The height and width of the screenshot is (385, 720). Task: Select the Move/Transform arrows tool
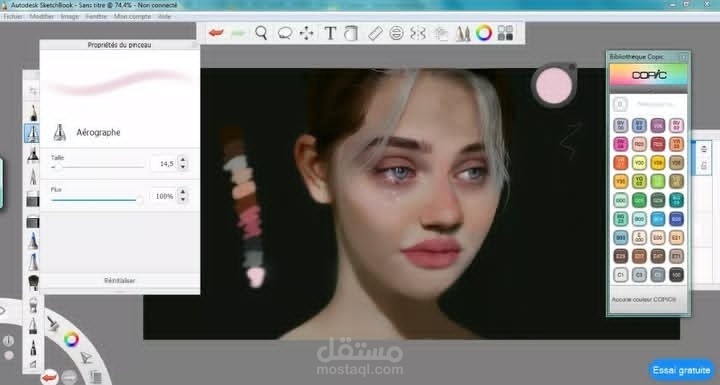click(x=306, y=33)
